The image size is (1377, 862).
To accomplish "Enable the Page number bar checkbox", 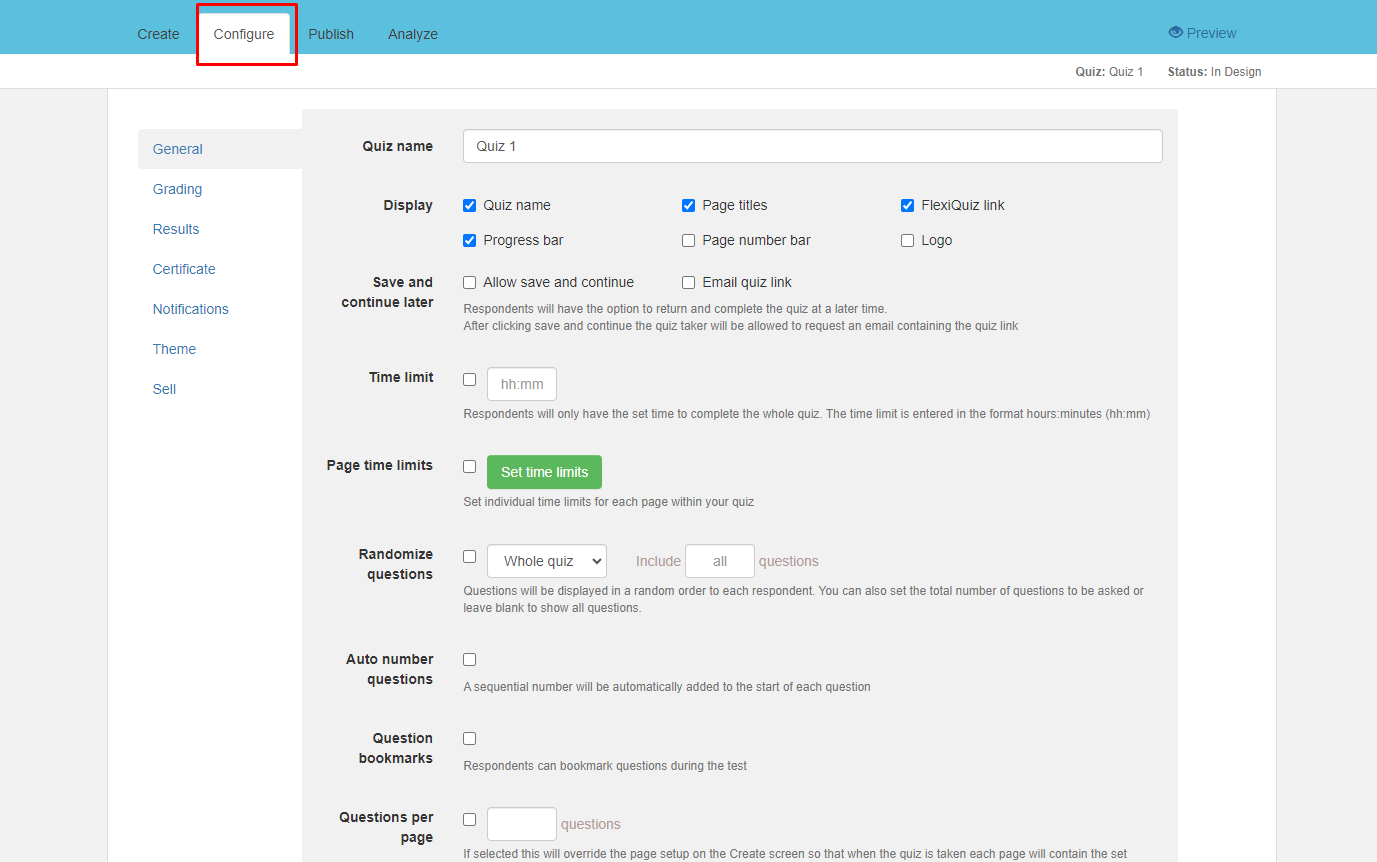I will click(x=688, y=240).
